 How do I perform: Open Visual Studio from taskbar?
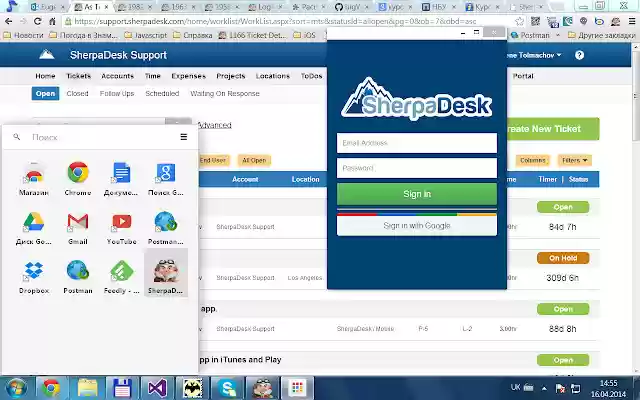(x=157, y=388)
